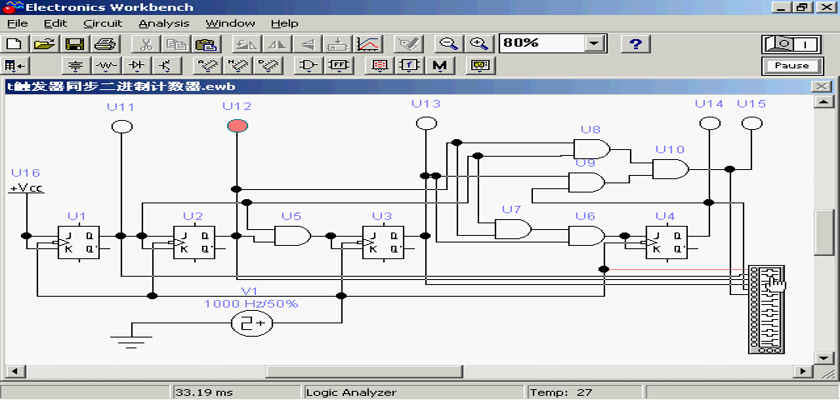Open the Circuit menu

pos(103,24)
